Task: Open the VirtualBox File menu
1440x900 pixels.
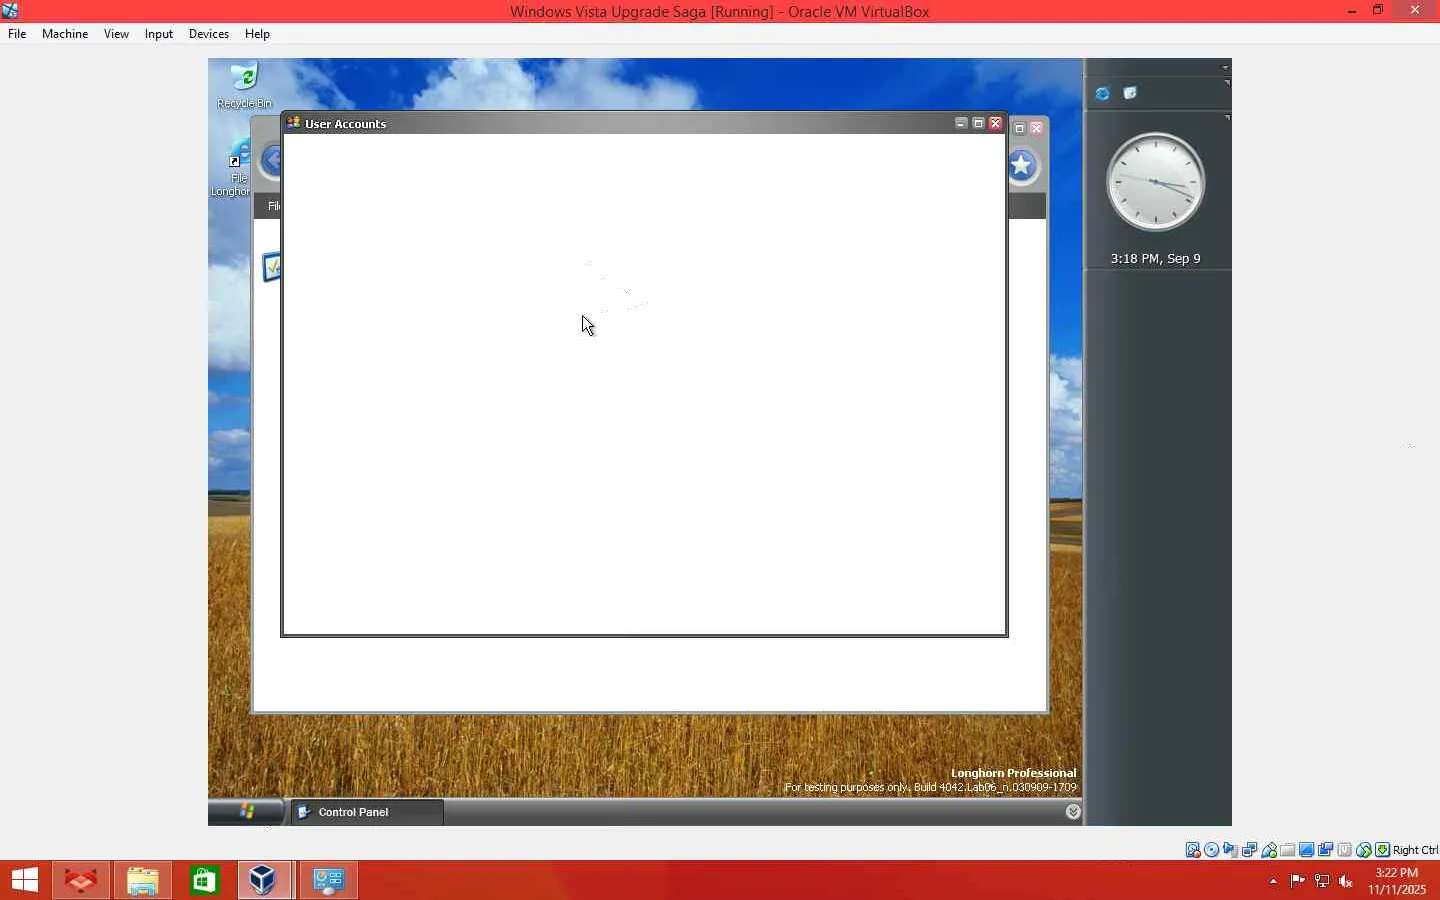Action: pyautogui.click(x=17, y=34)
